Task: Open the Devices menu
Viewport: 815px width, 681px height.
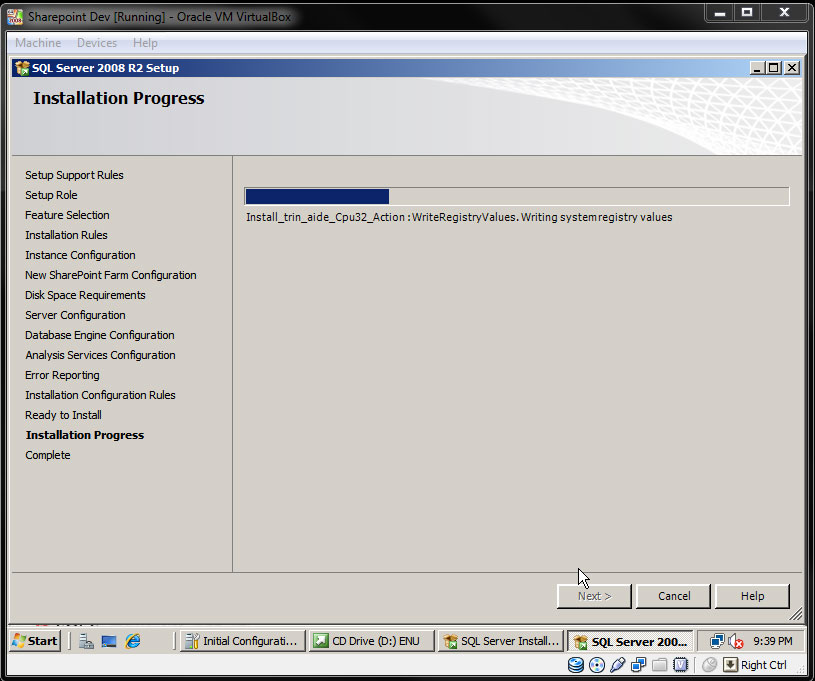Action: point(97,43)
